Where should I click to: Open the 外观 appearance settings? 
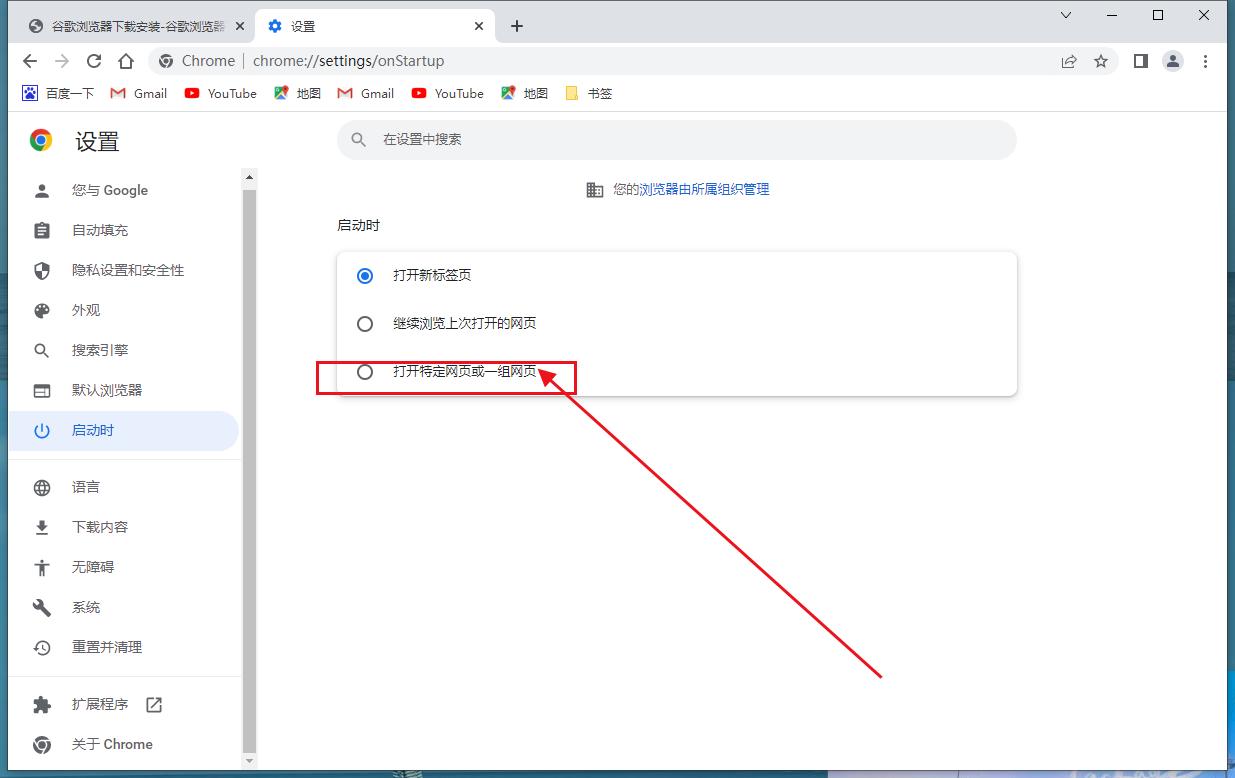click(86, 310)
